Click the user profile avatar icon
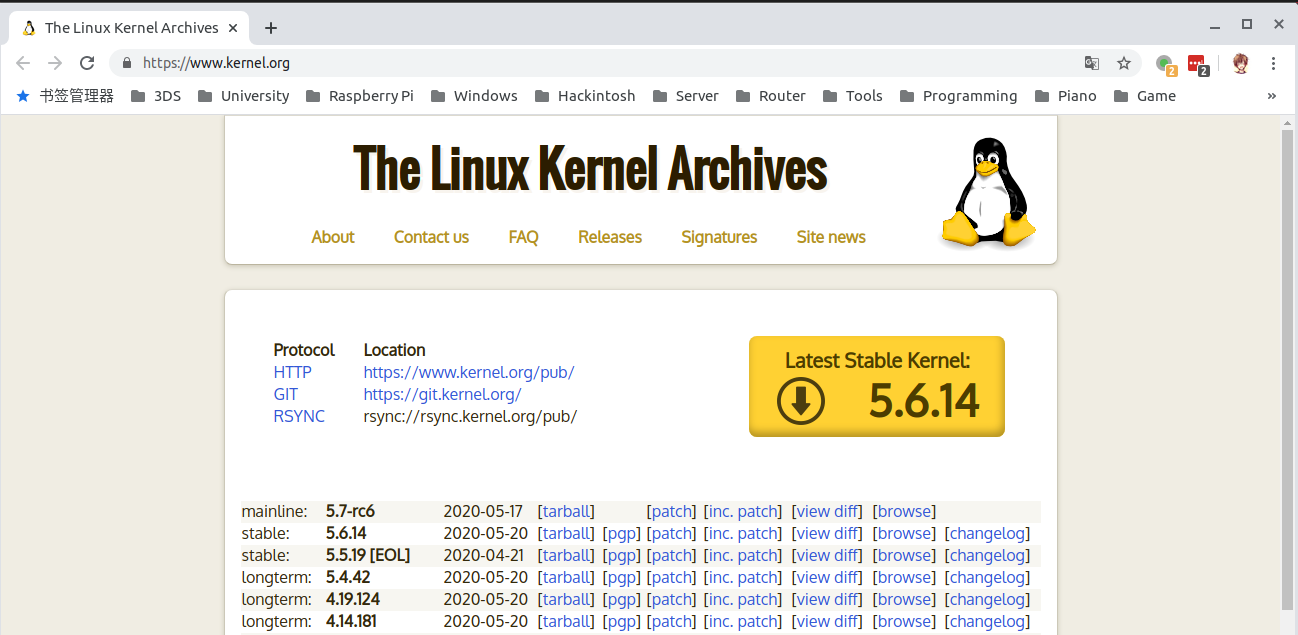Viewport: 1298px width, 635px height. click(x=1240, y=63)
